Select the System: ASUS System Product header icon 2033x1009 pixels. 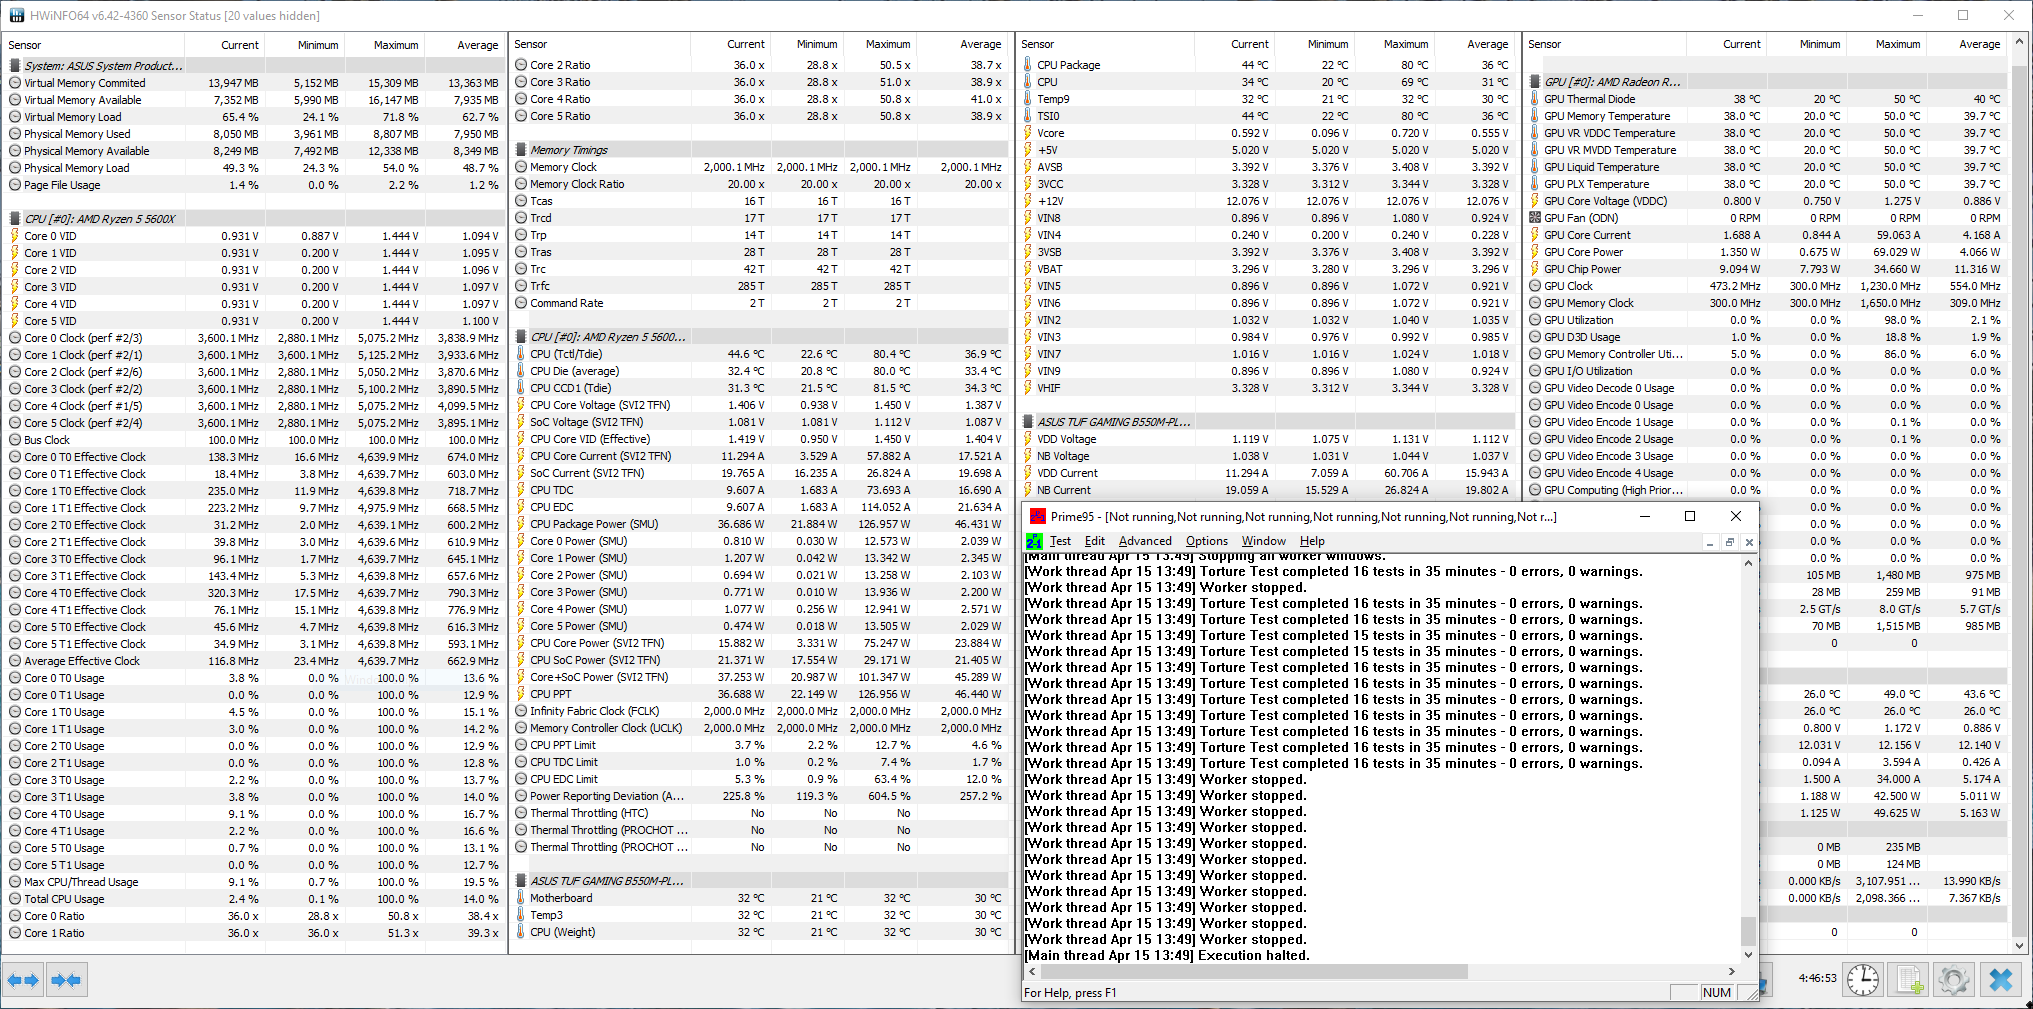point(15,66)
